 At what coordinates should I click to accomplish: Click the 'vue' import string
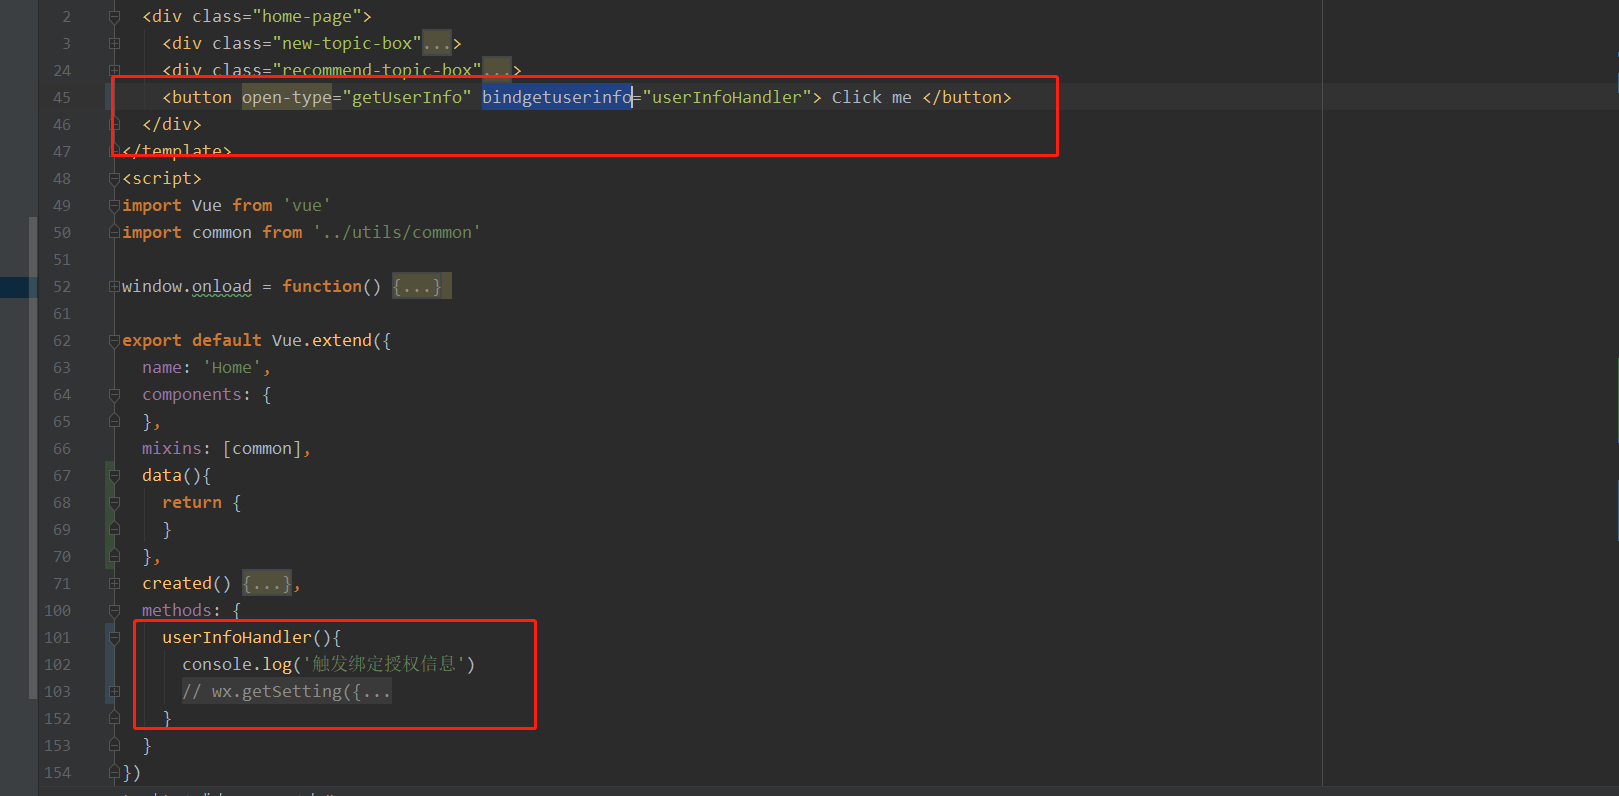point(307,205)
